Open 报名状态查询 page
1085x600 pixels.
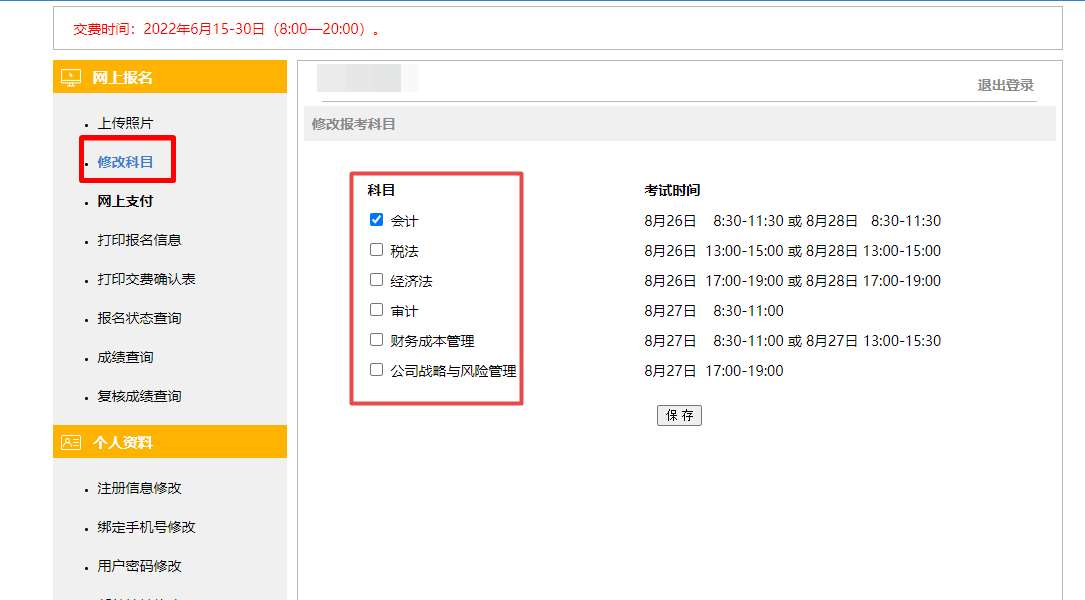click(139, 318)
